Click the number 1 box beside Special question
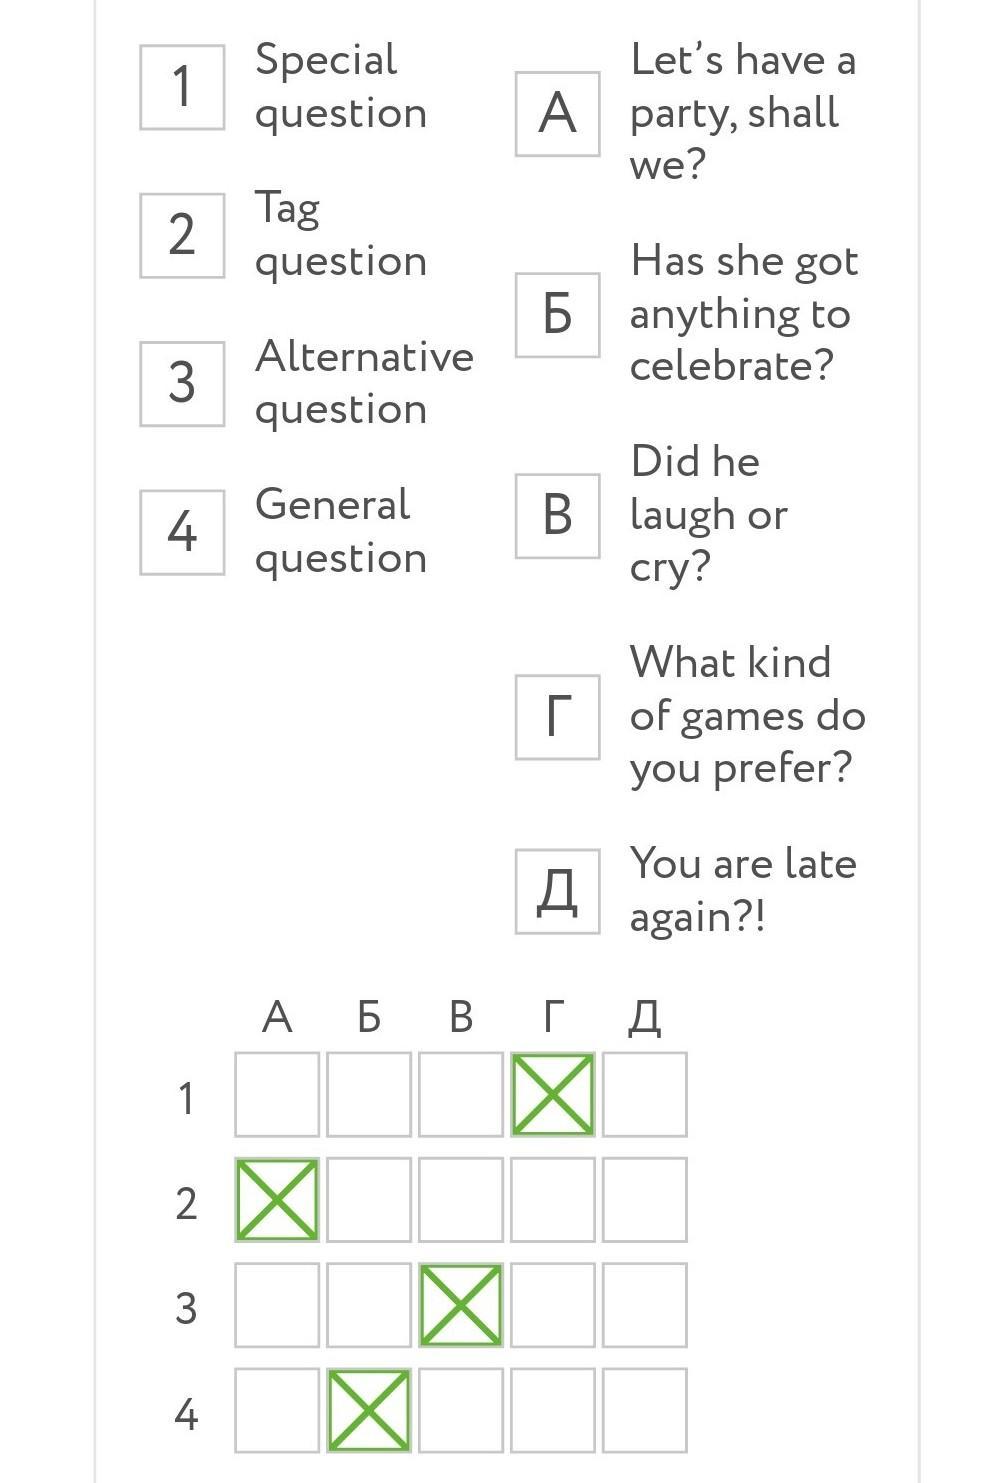The width and height of the screenshot is (1002, 1483). tap(182, 87)
